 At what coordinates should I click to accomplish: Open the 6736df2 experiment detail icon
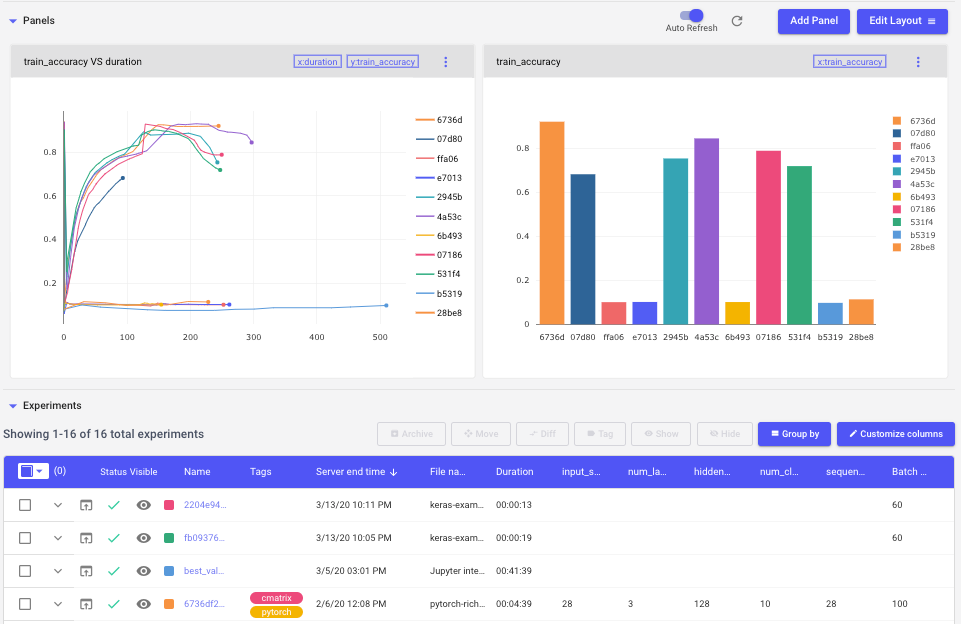(86, 604)
